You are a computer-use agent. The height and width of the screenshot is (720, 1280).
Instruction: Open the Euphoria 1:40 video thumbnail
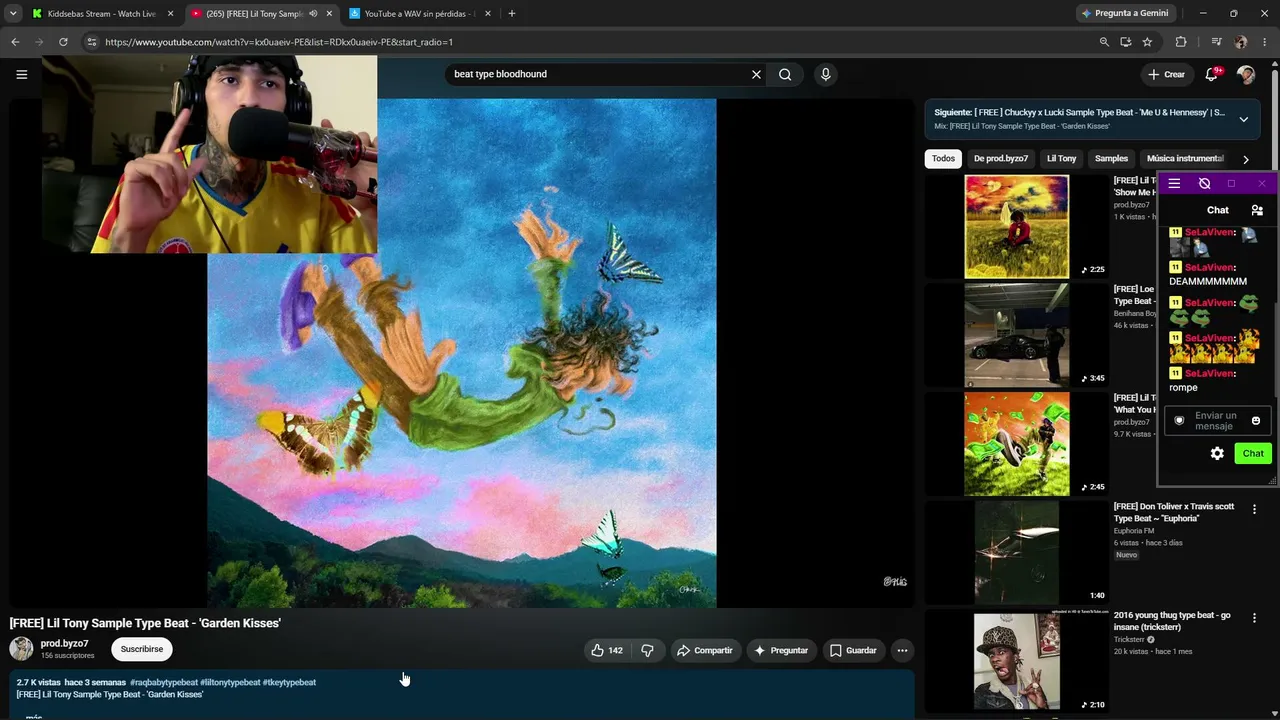point(1016,553)
